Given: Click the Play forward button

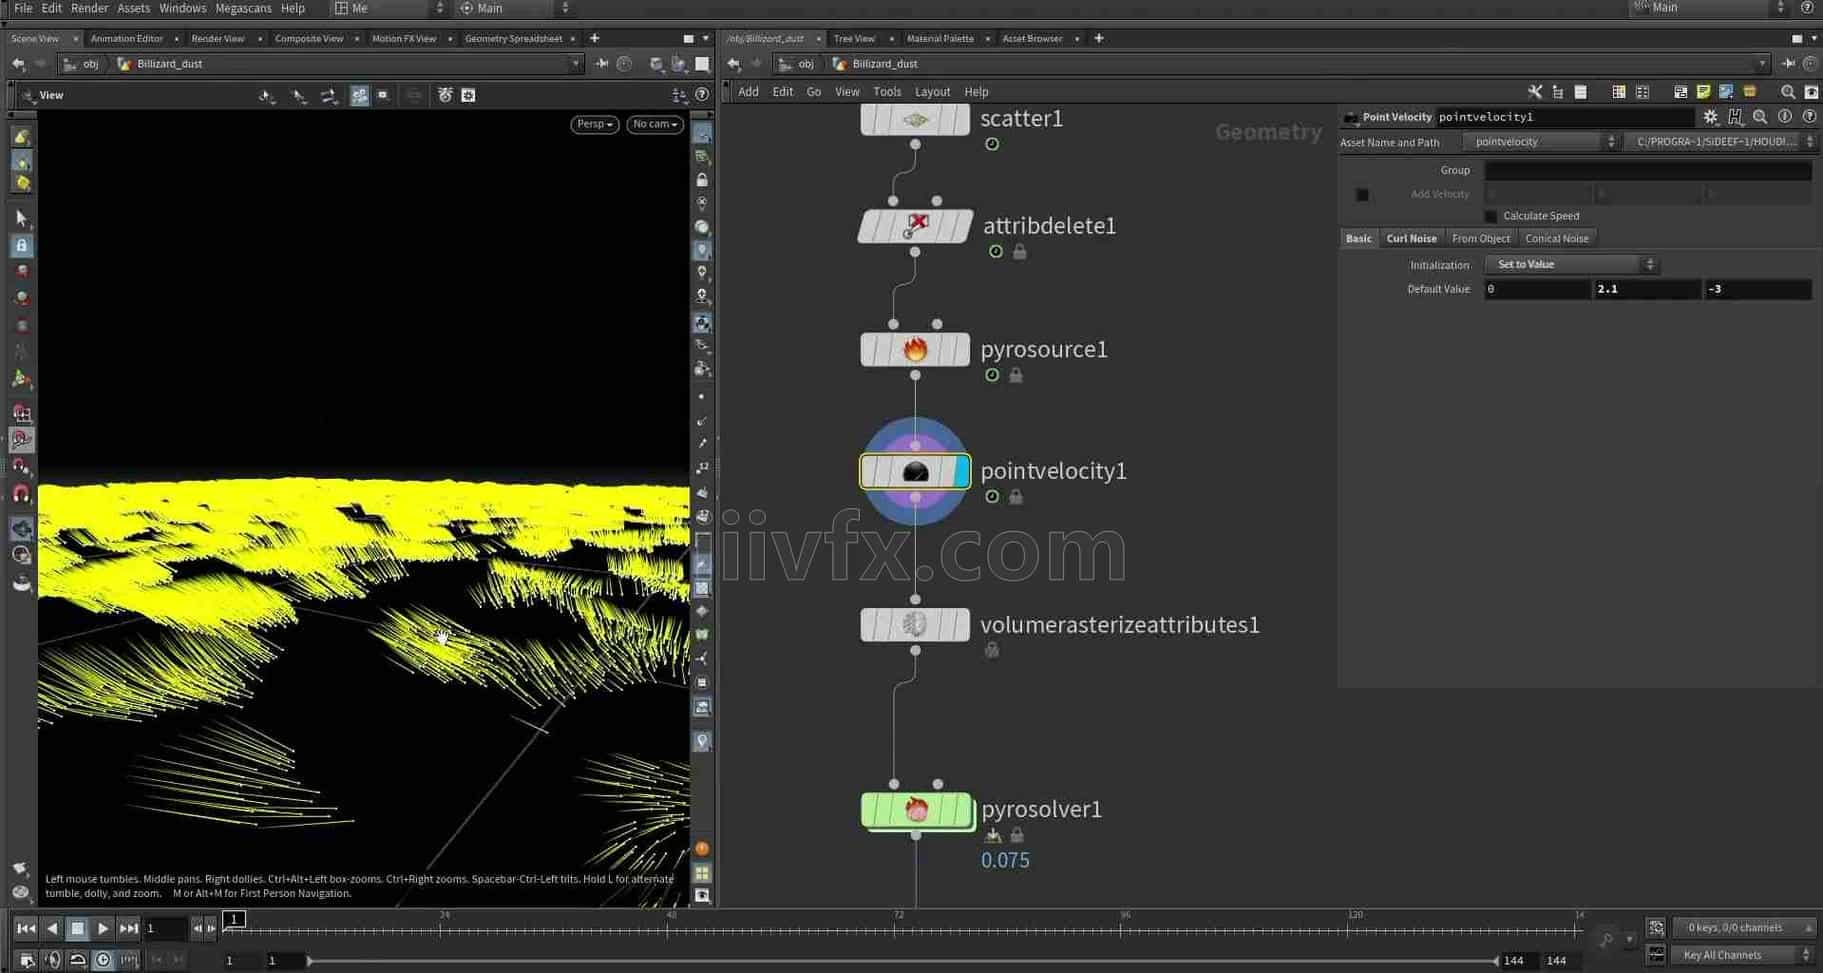Looking at the screenshot, I should (103, 929).
